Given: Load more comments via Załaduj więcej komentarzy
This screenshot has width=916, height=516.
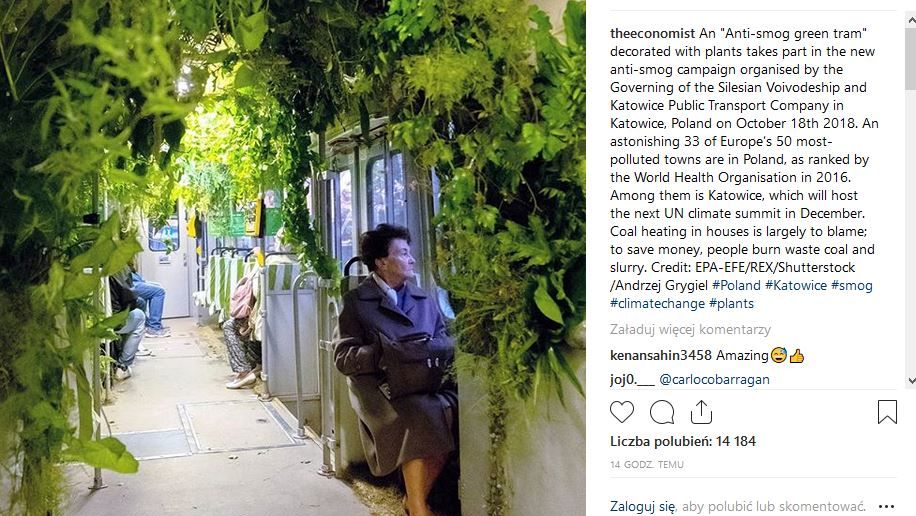Looking at the screenshot, I should tap(691, 330).
